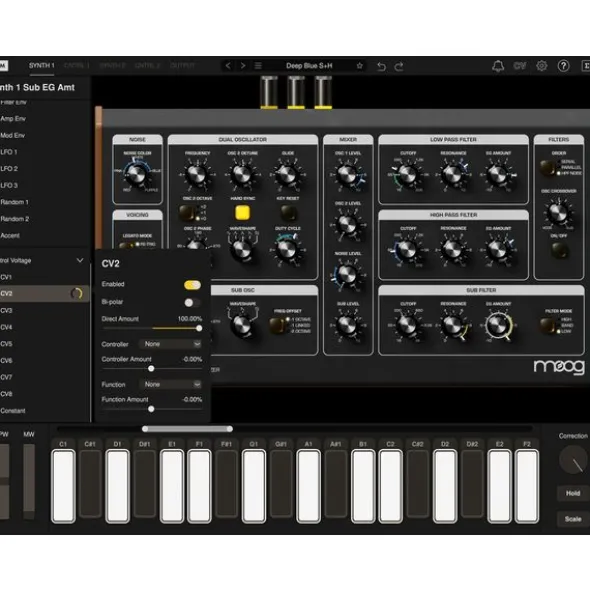Viewport: 590px width, 591px height.
Task: Adjust the Function Amount slider handle
Action: pyautogui.click(x=151, y=409)
